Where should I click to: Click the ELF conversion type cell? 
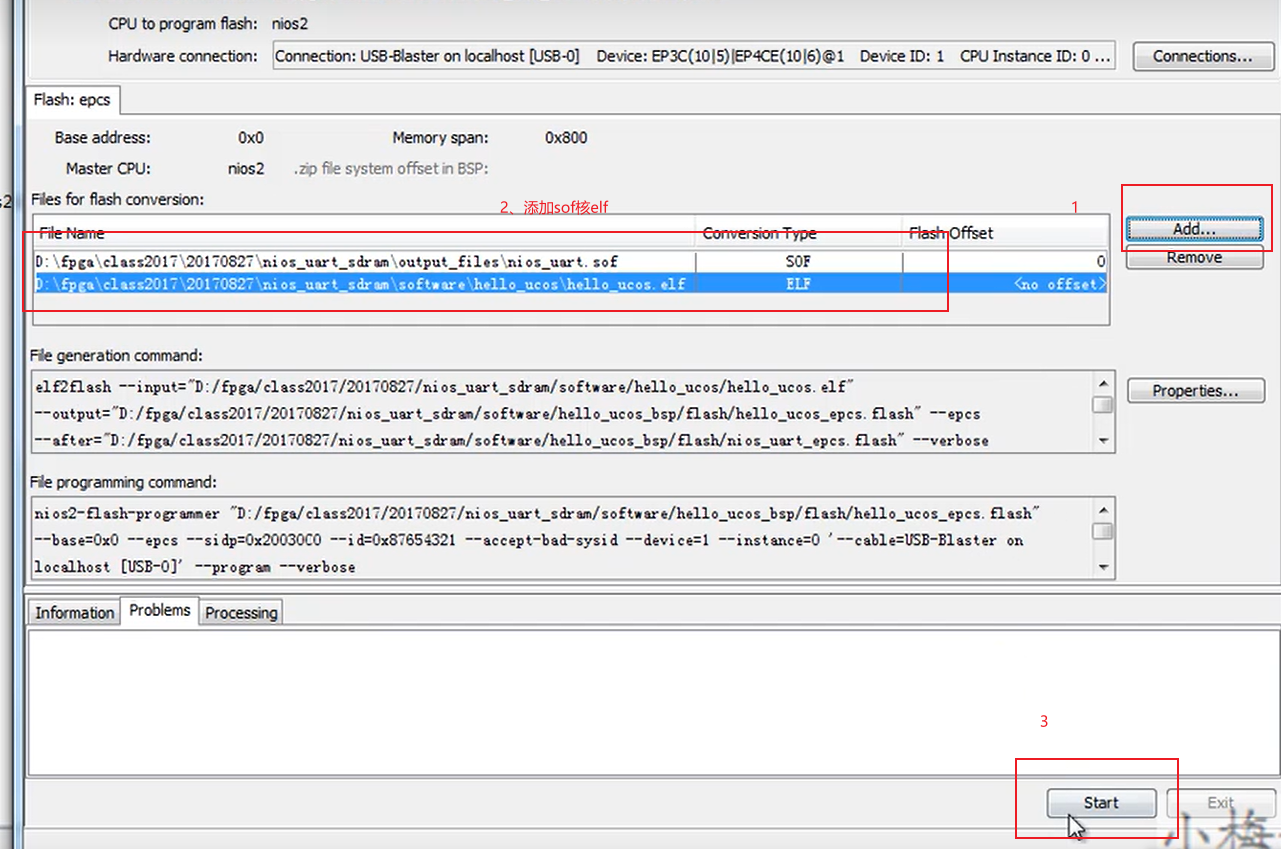click(x=798, y=284)
